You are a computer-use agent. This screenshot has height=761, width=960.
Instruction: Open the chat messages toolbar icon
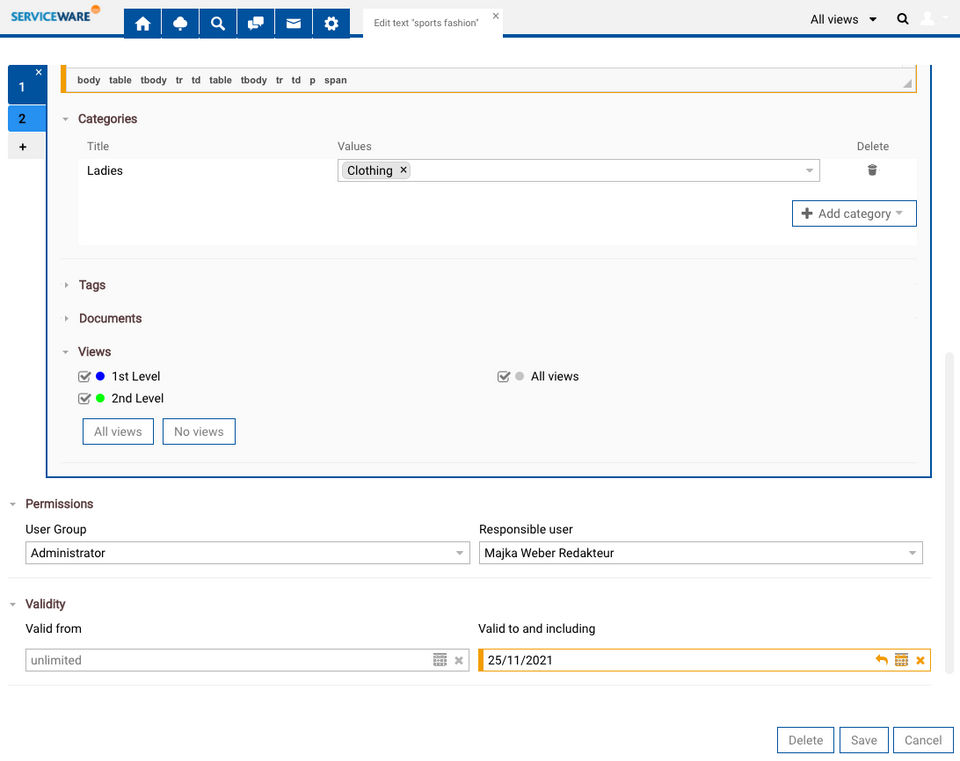pyautogui.click(x=256, y=23)
